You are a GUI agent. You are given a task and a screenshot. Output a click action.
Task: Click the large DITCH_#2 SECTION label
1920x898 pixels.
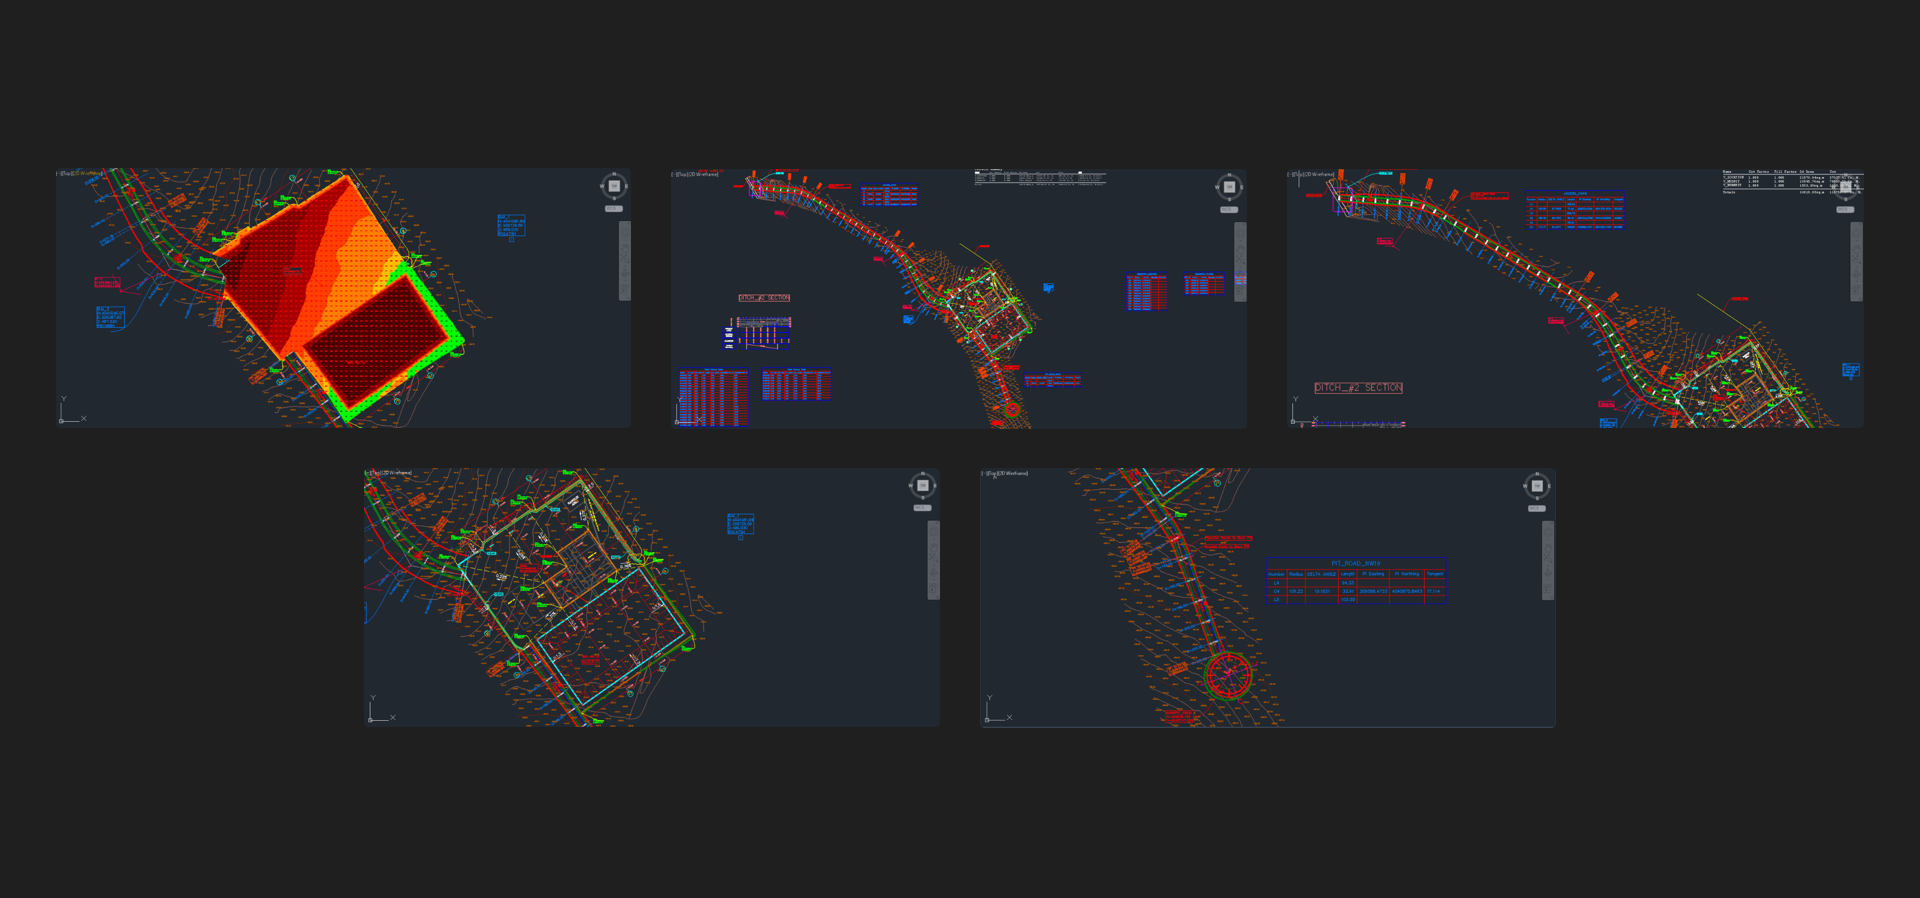[1358, 388]
